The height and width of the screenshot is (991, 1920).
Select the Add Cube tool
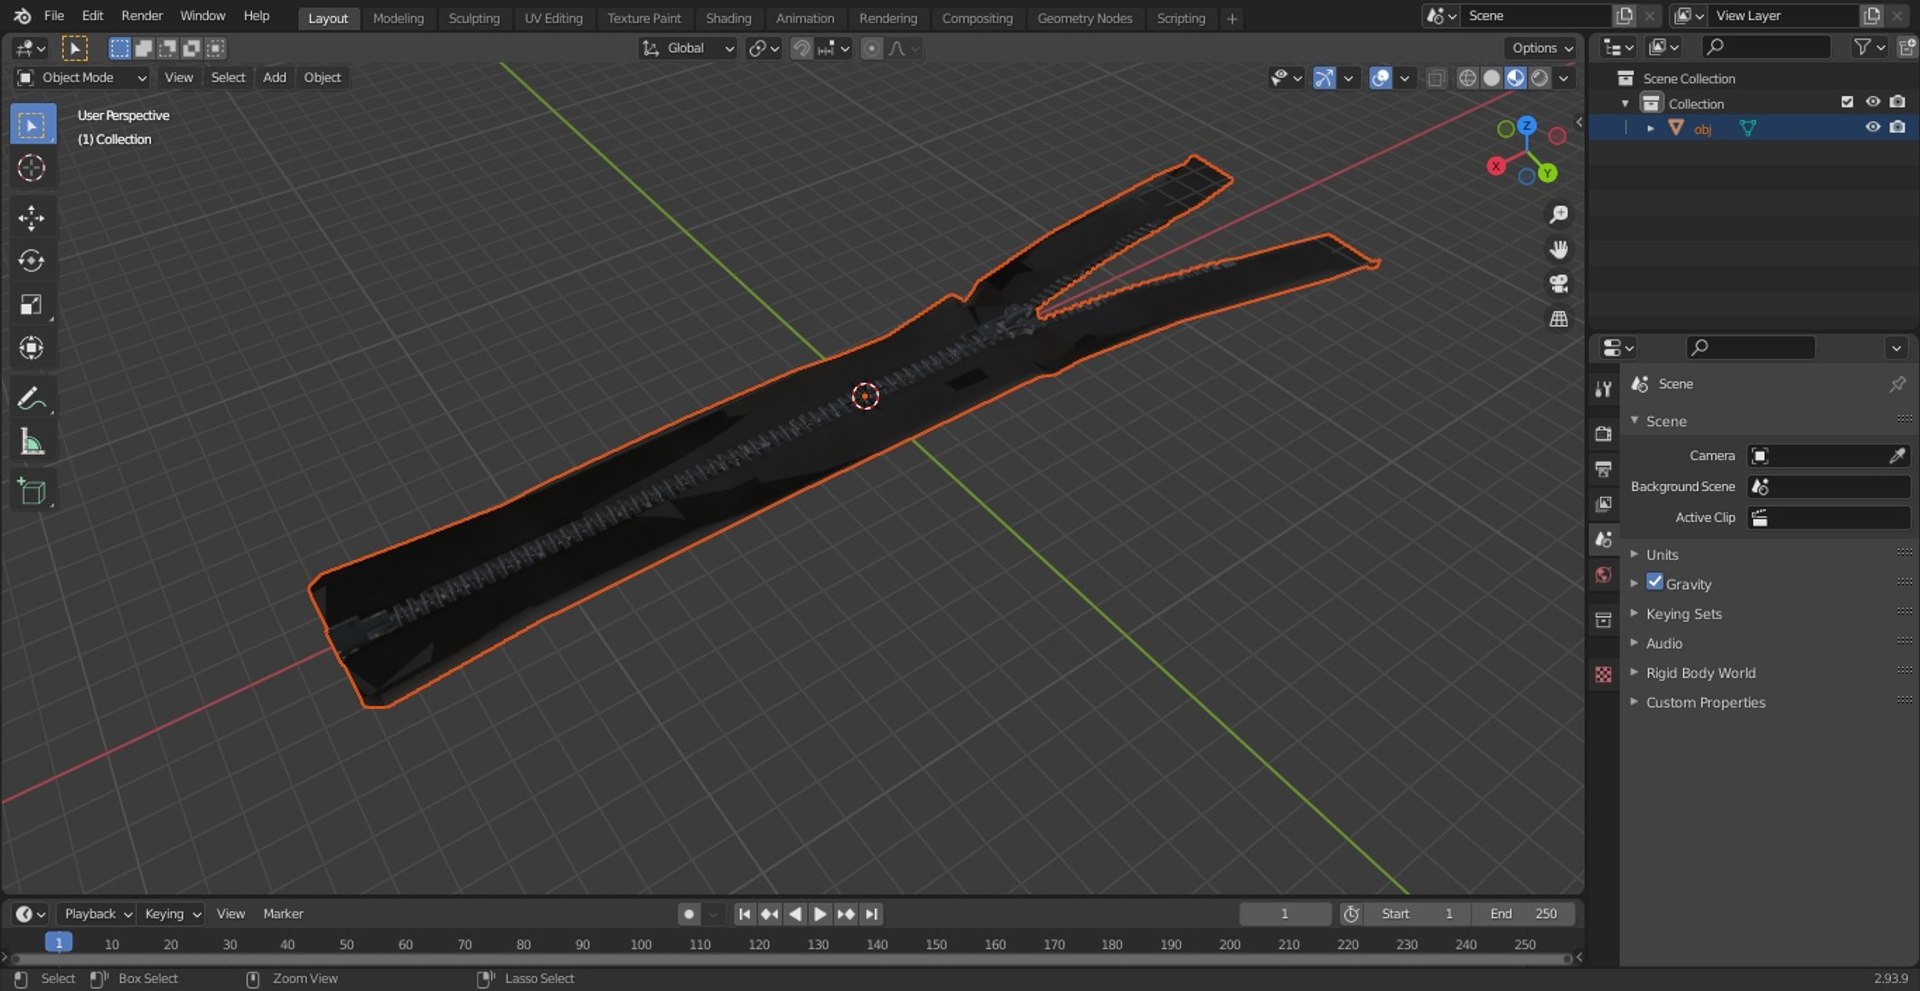(32, 492)
